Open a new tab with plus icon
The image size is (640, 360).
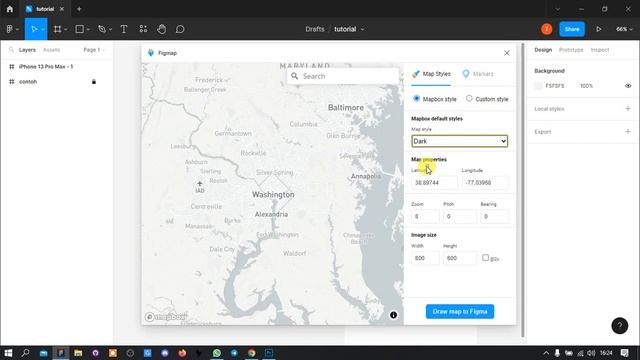tap(79, 9)
